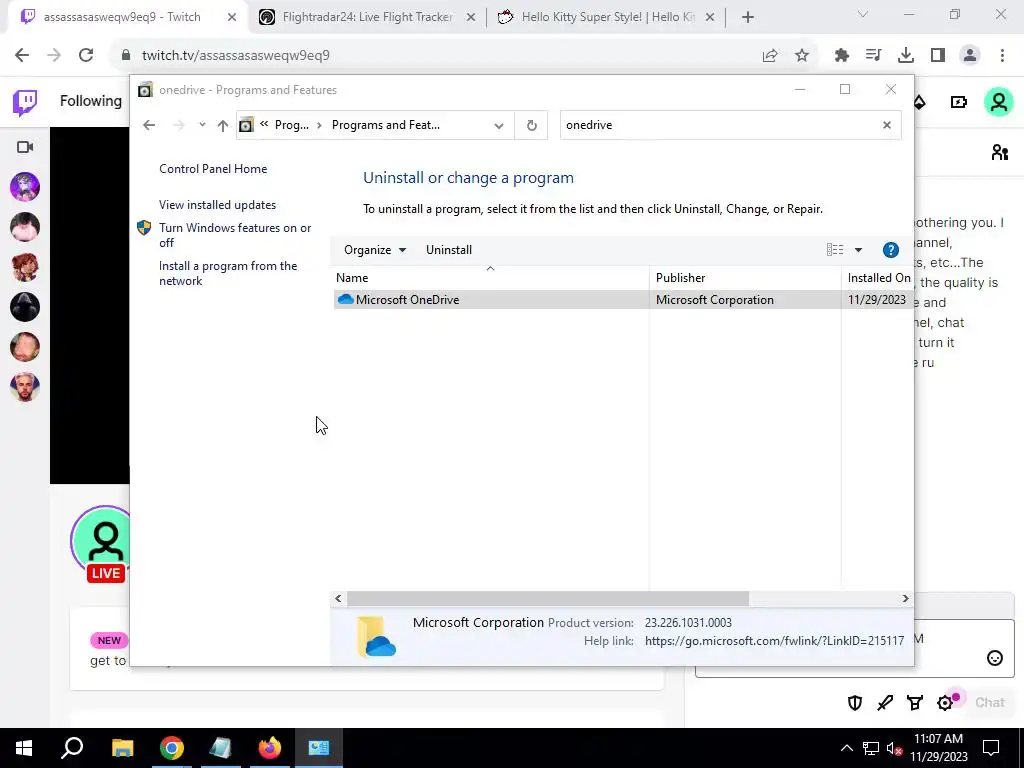Select the Microsoft OneDrive row
The height and width of the screenshot is (768, 1024).
click(622, 300)
